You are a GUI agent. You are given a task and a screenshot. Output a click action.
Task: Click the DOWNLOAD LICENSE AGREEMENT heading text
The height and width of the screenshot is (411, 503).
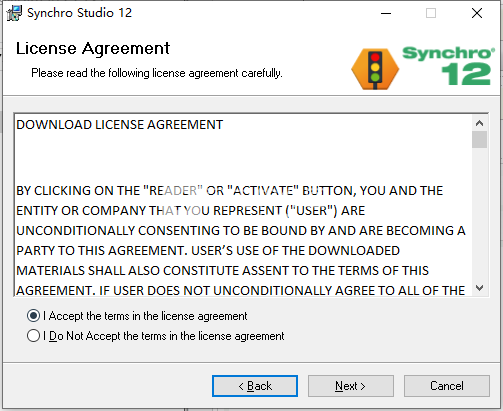(x=119, y=125)
